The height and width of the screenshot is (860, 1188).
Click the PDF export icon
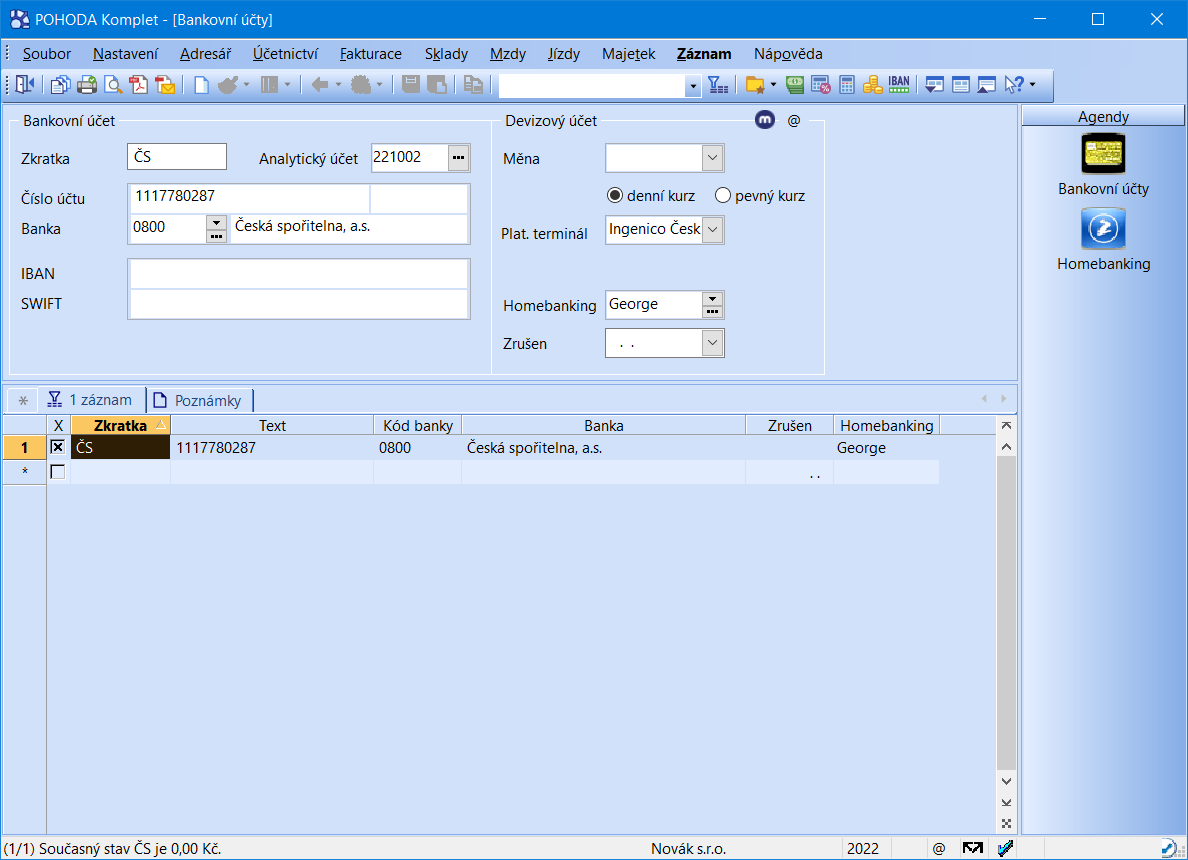139,85
